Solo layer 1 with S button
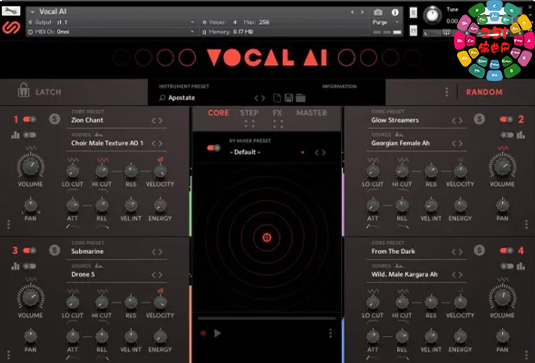The image size is (535, 363). pos(54,119)
